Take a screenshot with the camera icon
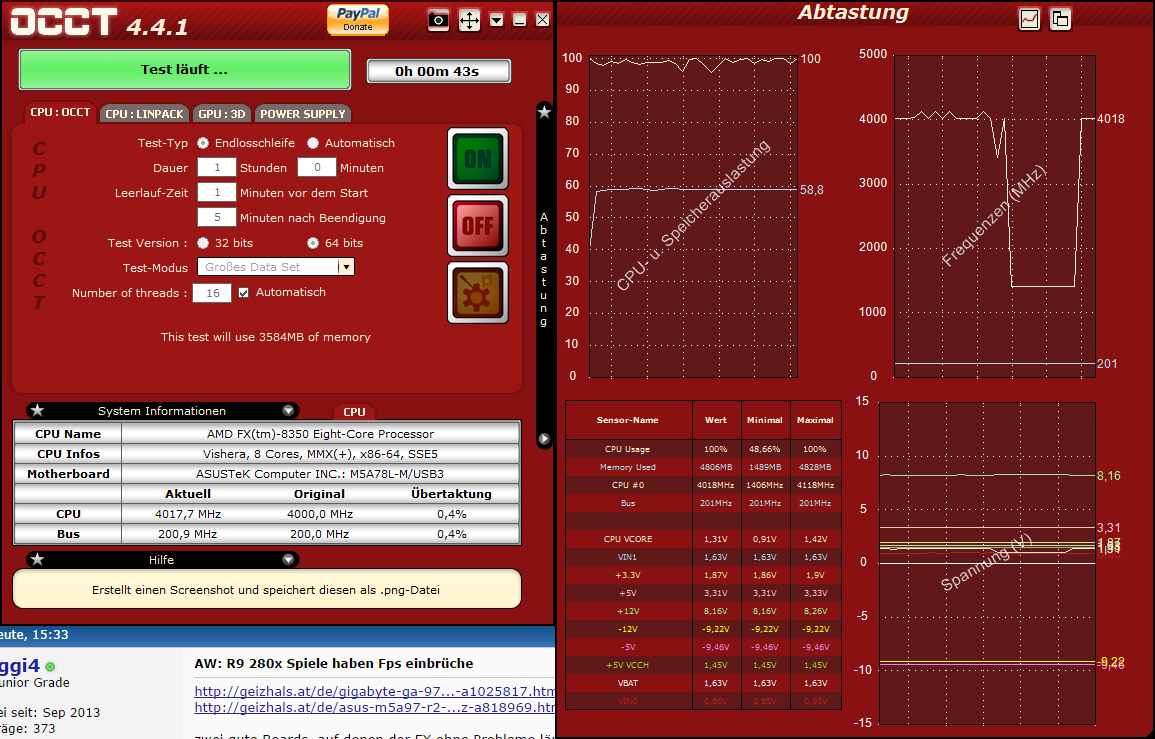Viewport: 1155px width, 739px height. 438,20
